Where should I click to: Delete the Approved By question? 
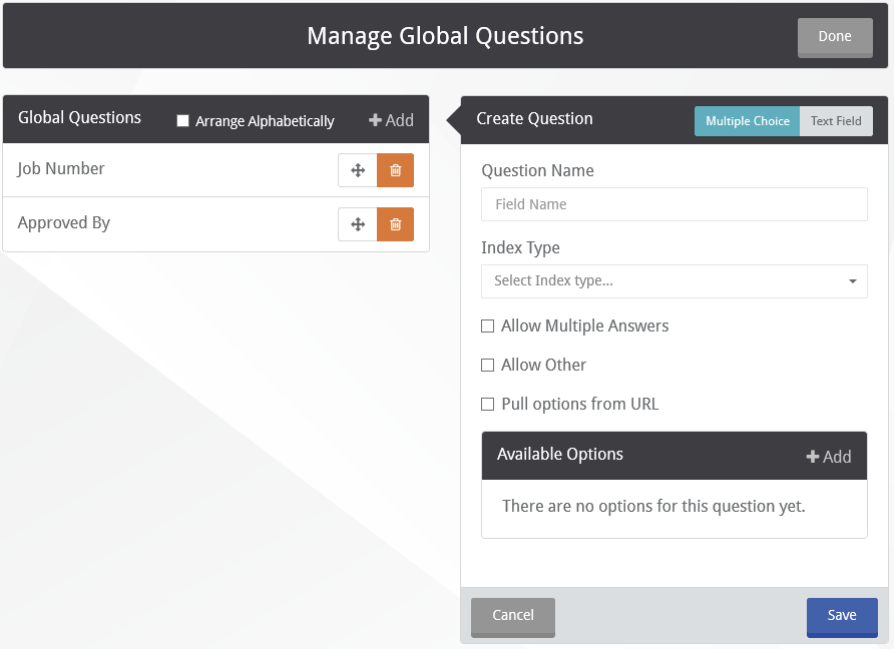tap(395, 224)
